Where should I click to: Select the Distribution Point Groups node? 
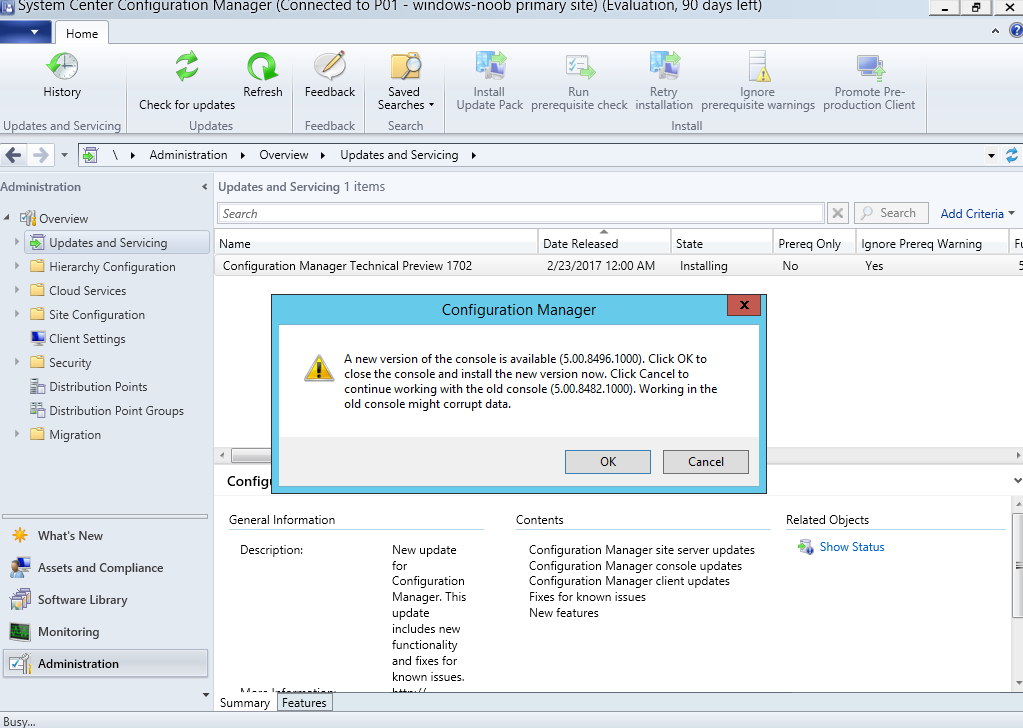click(x=116, y=411)
